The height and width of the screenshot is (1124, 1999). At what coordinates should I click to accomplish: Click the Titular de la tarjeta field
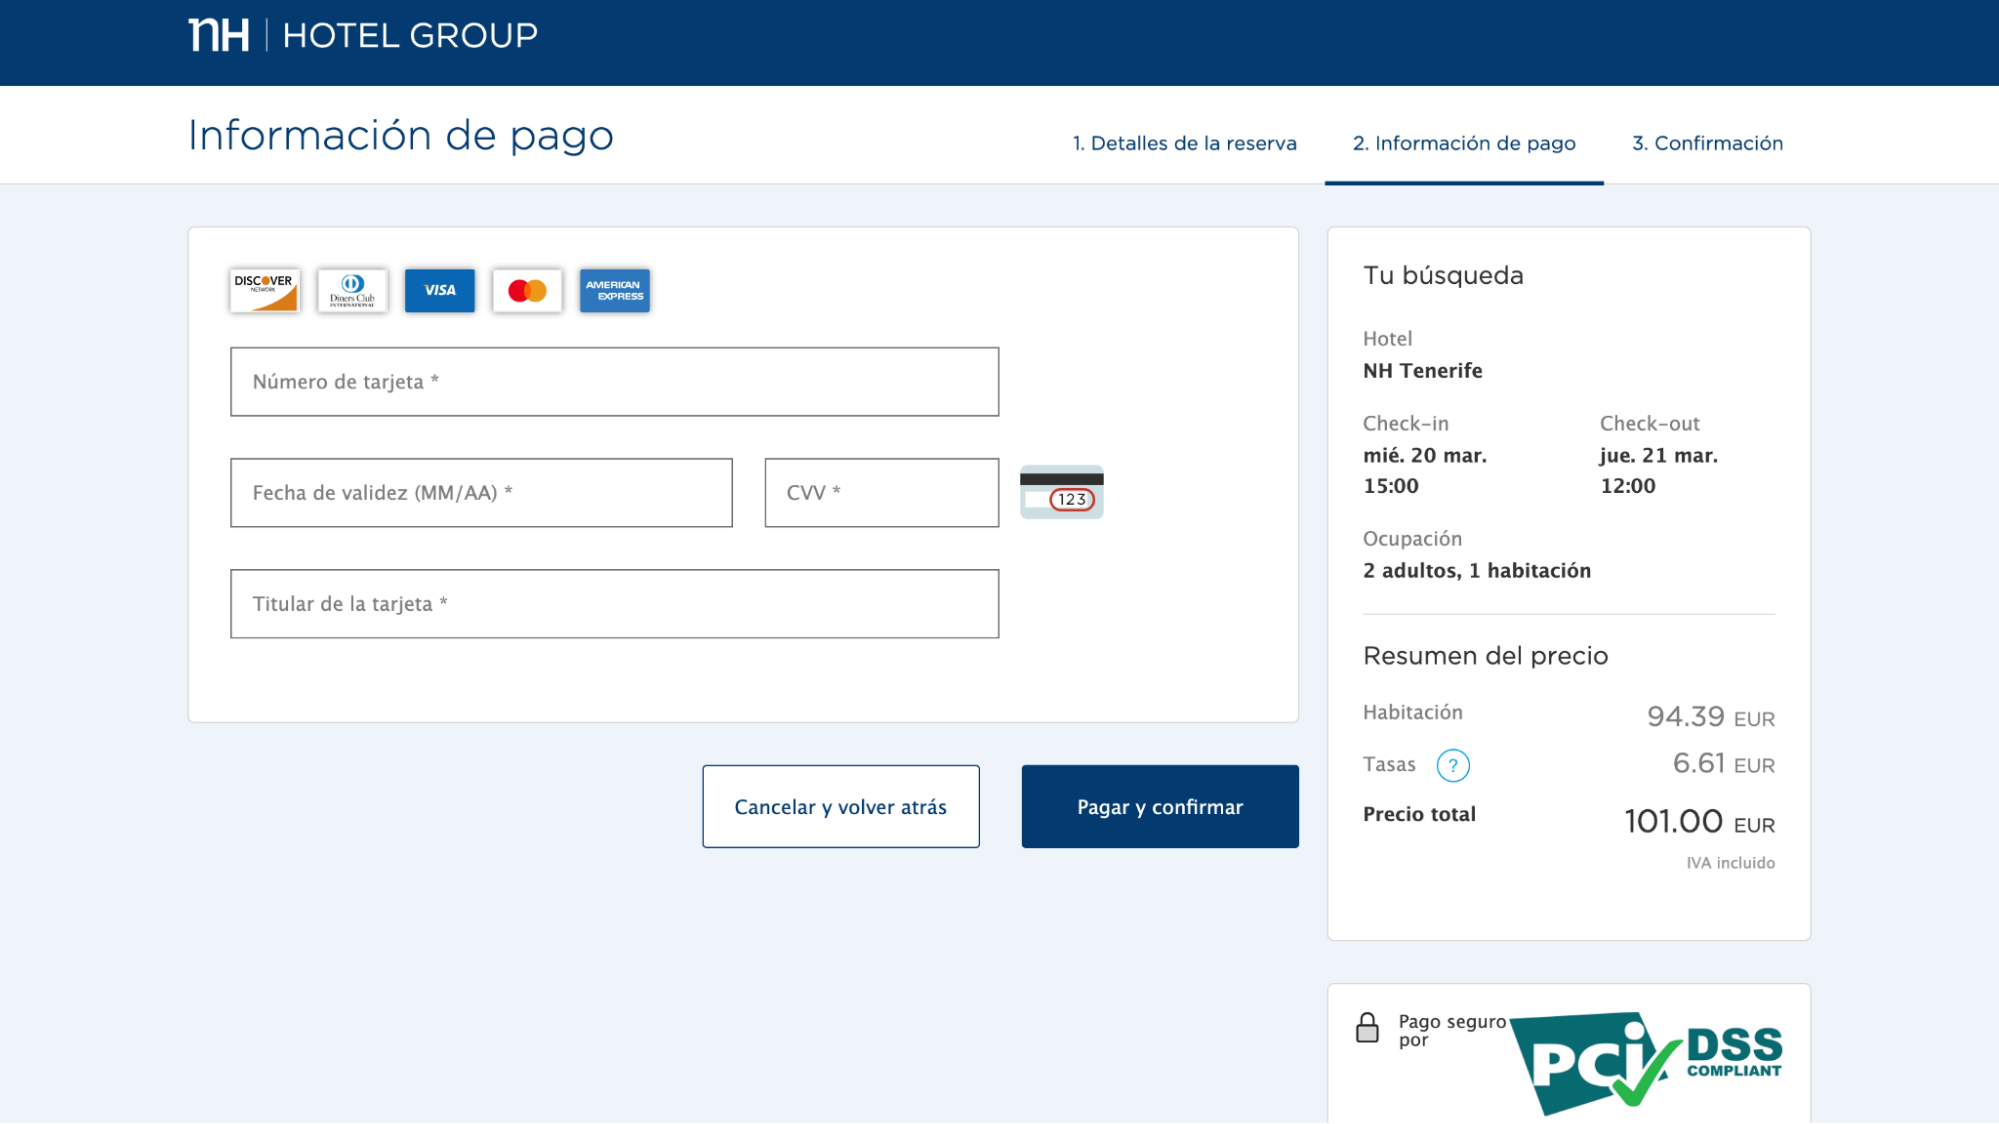(614, 604)
